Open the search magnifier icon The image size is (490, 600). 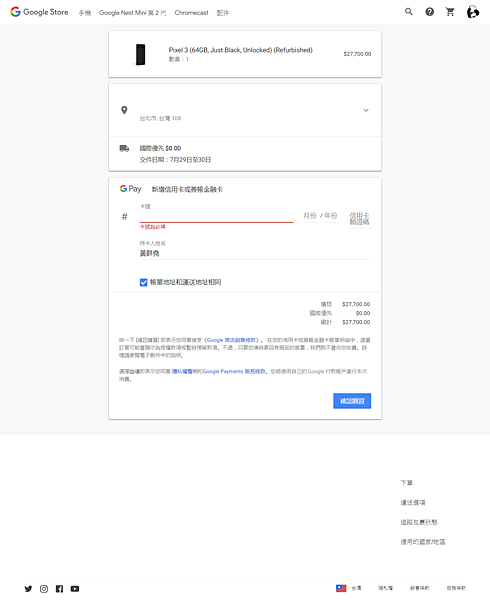click(409, 12)
